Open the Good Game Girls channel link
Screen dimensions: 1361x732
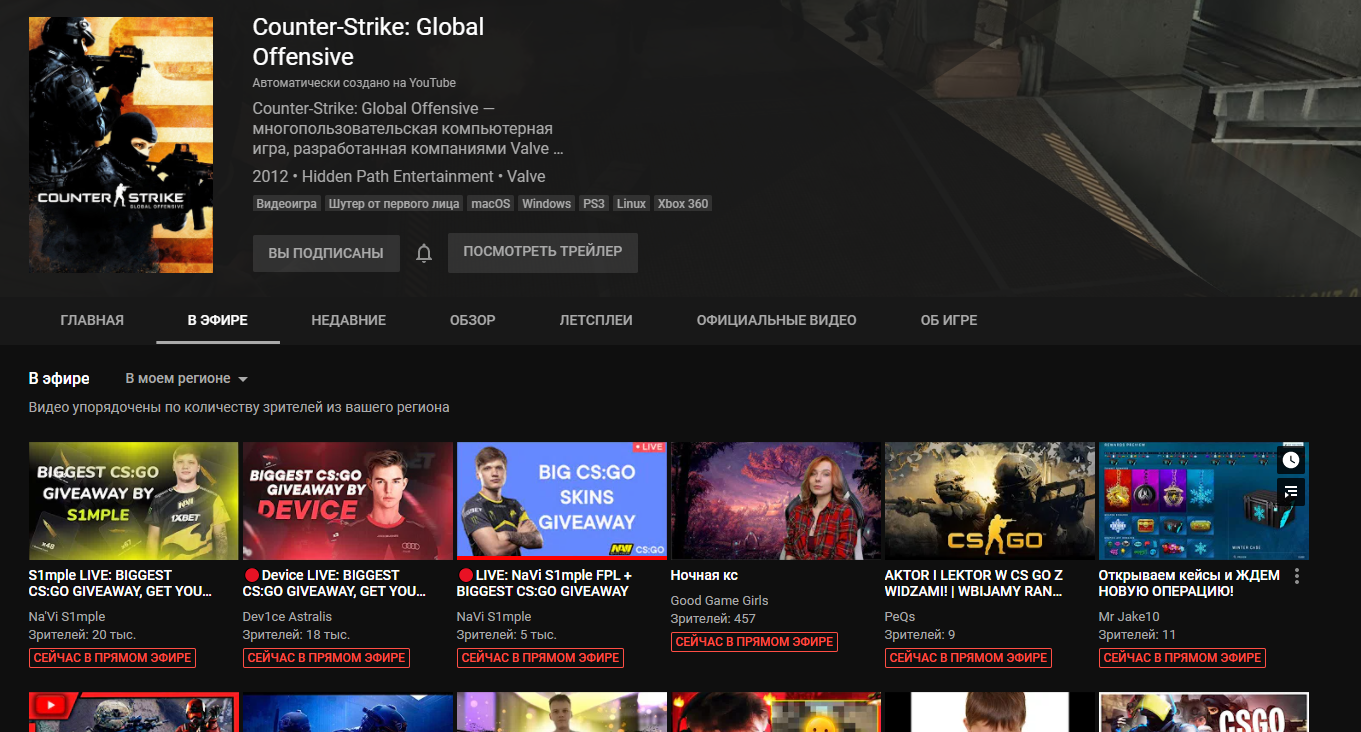[x=719, y=601]
